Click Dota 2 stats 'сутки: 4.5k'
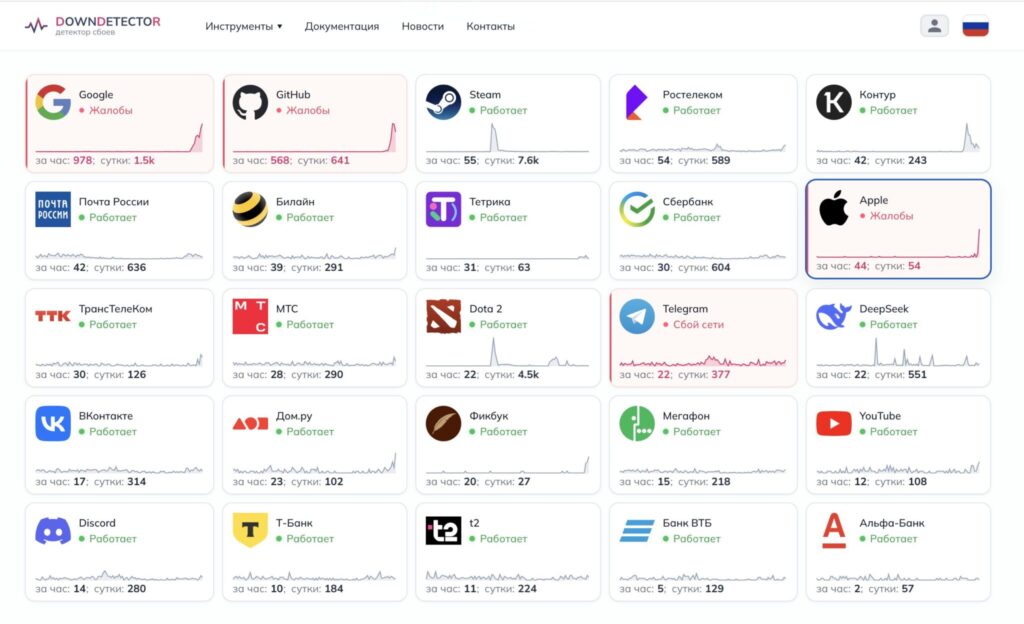This screenshot has width=1024, height=624. click(x=511, y=375)
